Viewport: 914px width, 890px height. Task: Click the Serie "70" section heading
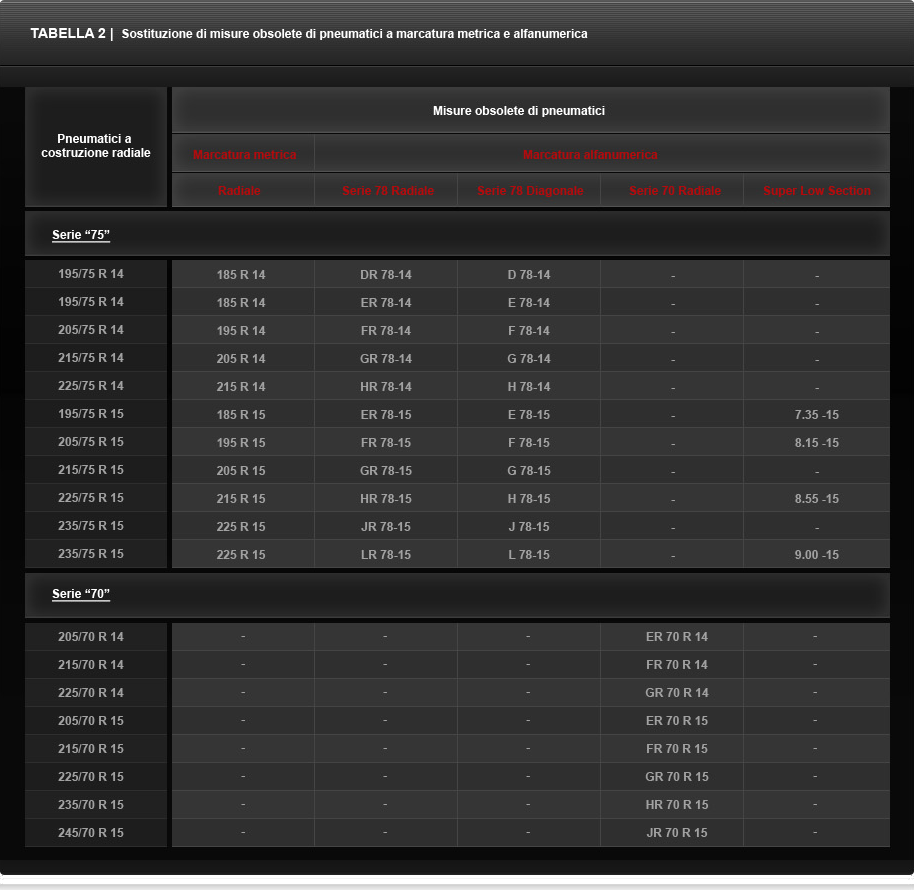(81, 594)
